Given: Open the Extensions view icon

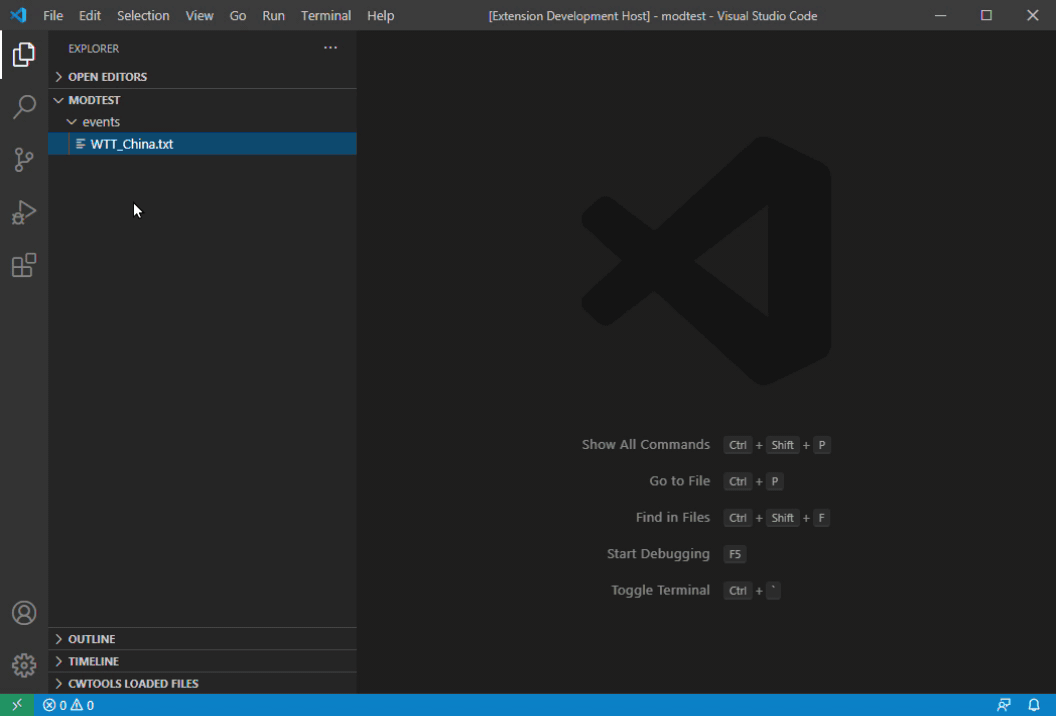Looking at the screenshot, I should tap(24, 265).
